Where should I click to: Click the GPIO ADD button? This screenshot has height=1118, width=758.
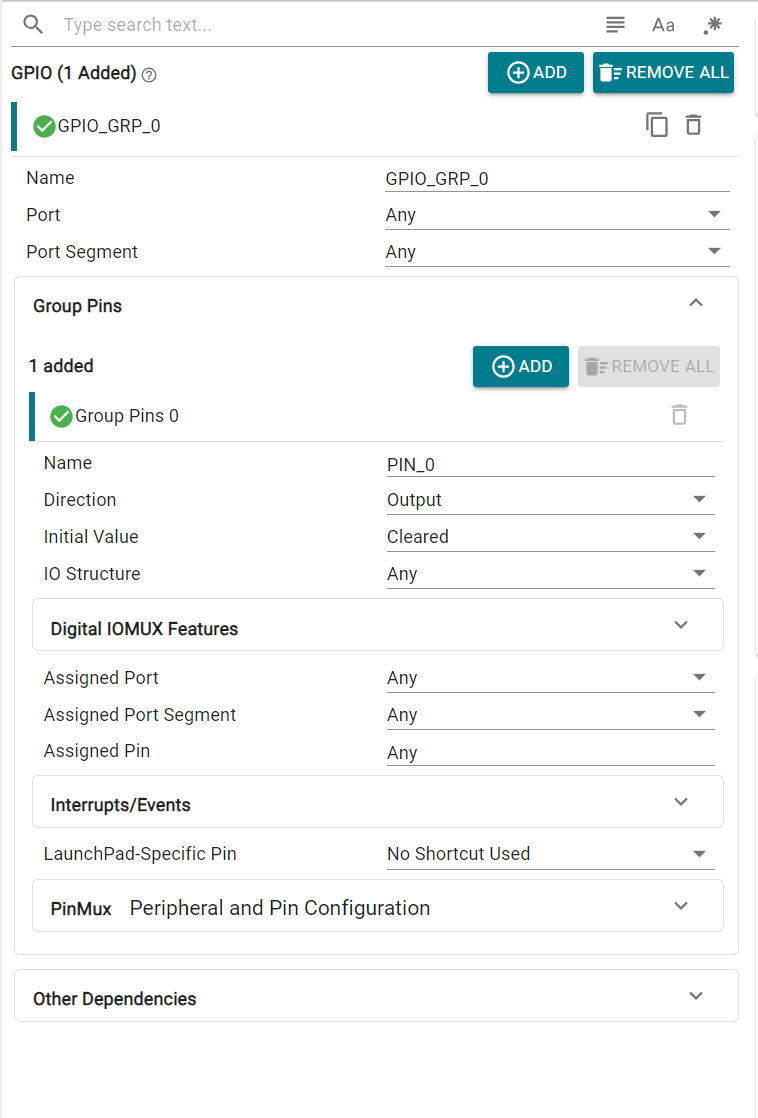(x=536, y=73)
